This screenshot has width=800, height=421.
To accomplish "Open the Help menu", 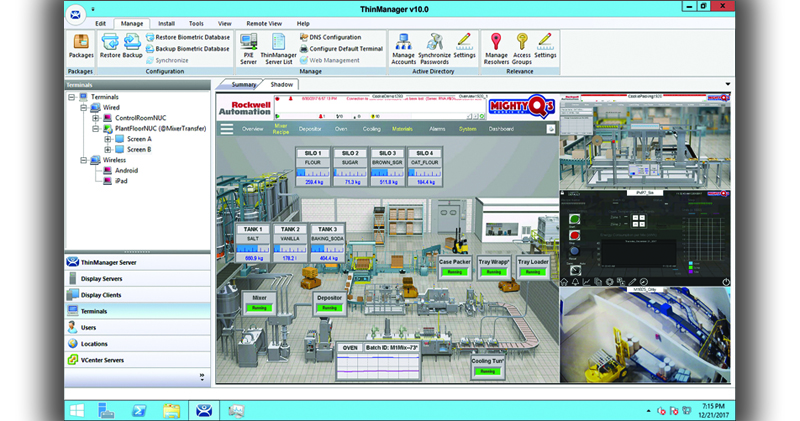I will click(x=303, y=23).
